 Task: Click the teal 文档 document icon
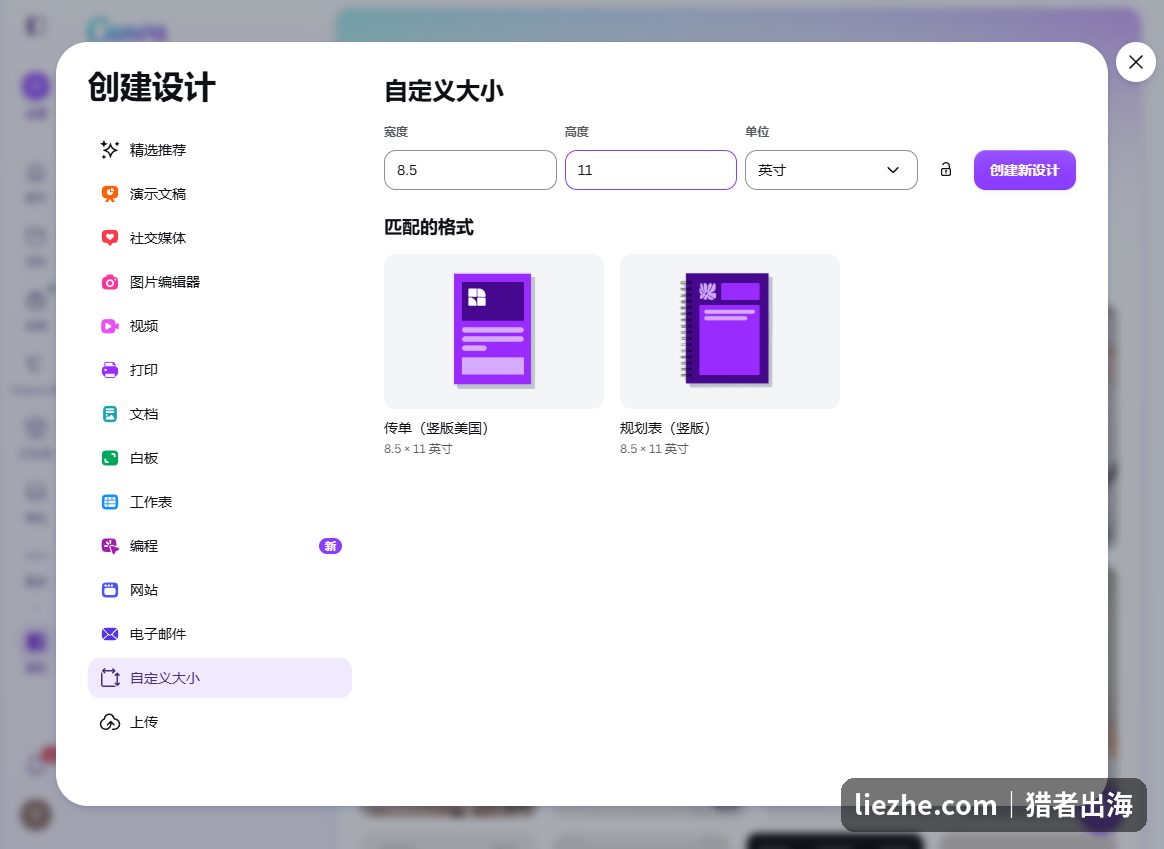110,414
